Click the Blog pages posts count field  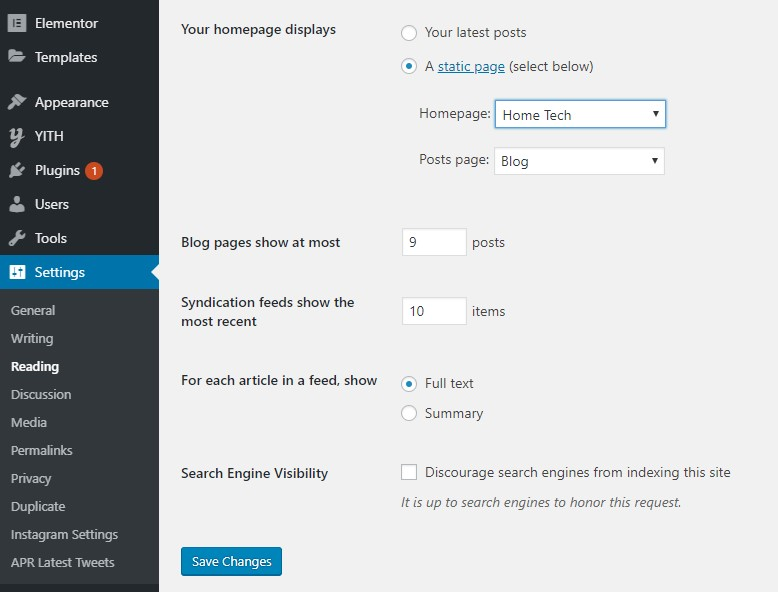click(x=434, y=242)
